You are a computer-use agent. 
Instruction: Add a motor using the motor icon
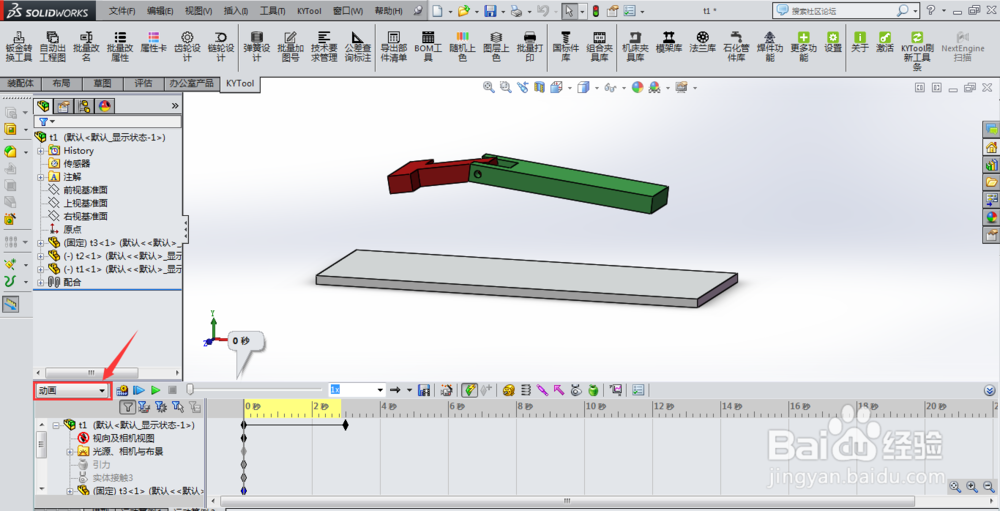coord(508,390)
